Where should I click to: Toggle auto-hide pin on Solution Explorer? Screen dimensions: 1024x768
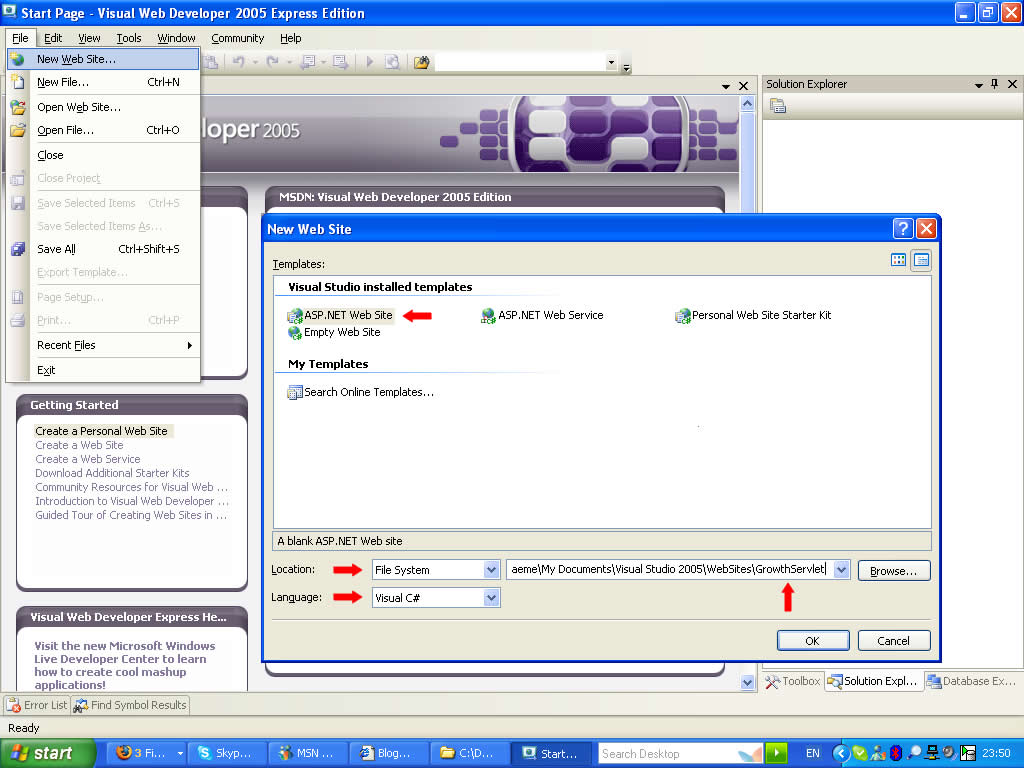995,84
